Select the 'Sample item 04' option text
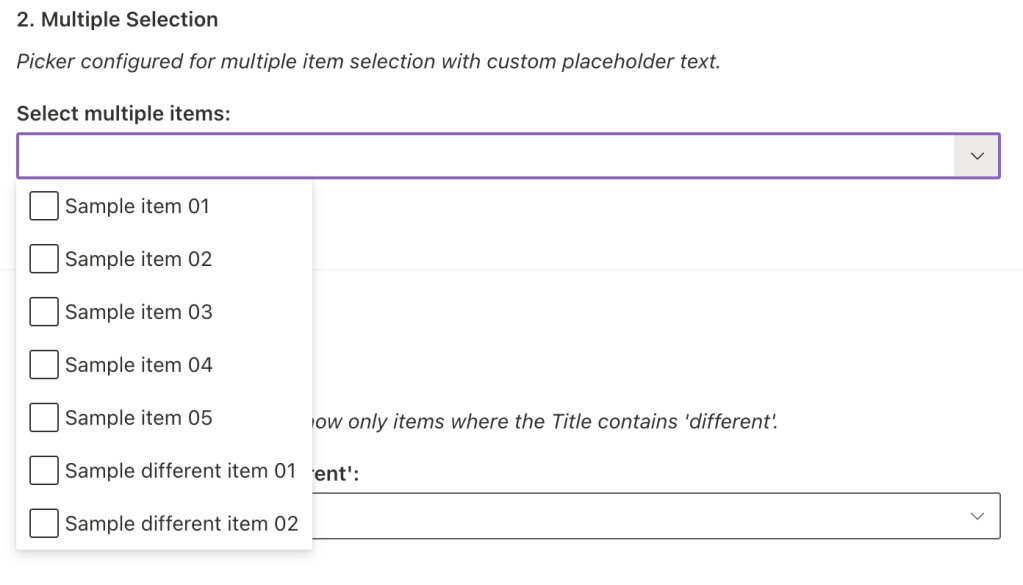 pos(138,365)
